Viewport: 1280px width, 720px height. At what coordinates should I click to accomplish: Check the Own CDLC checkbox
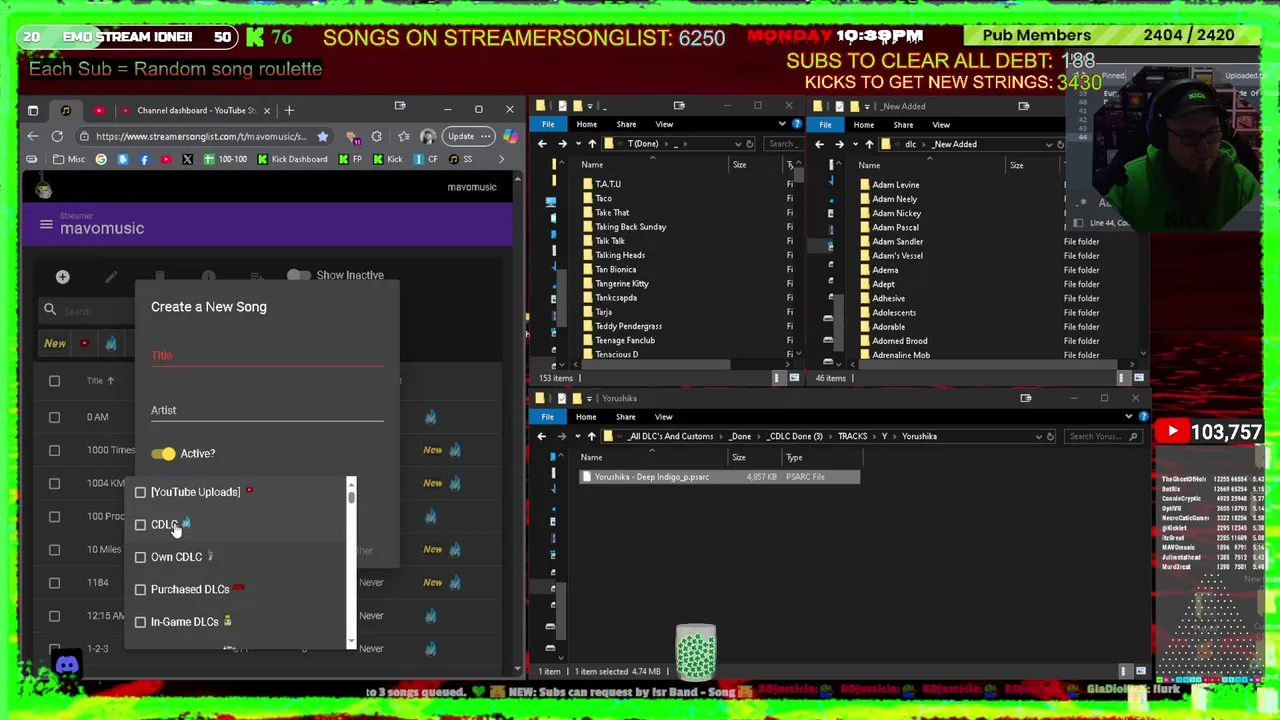pyautogui.click(x=140, y=557)
